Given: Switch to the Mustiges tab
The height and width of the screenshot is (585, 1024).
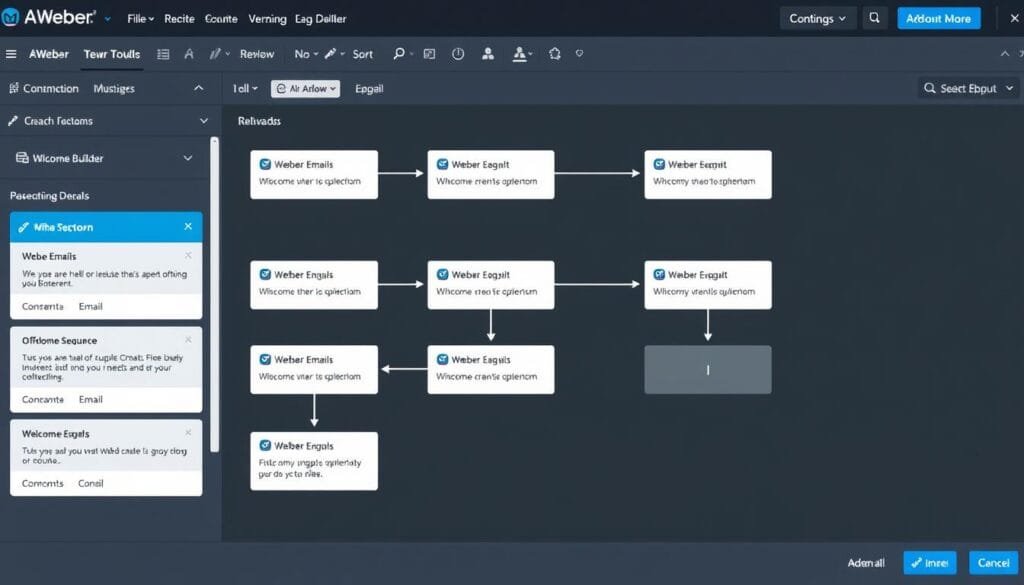Looking at the screenshot, I should click(114, 89).
